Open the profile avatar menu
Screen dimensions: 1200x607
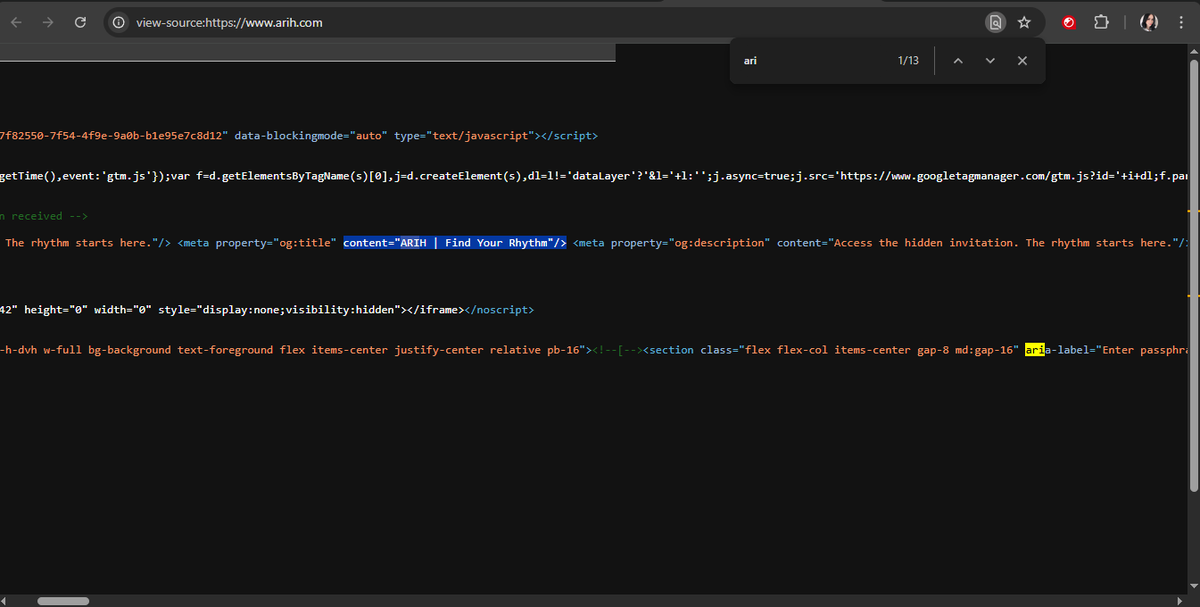(1149, 22)
